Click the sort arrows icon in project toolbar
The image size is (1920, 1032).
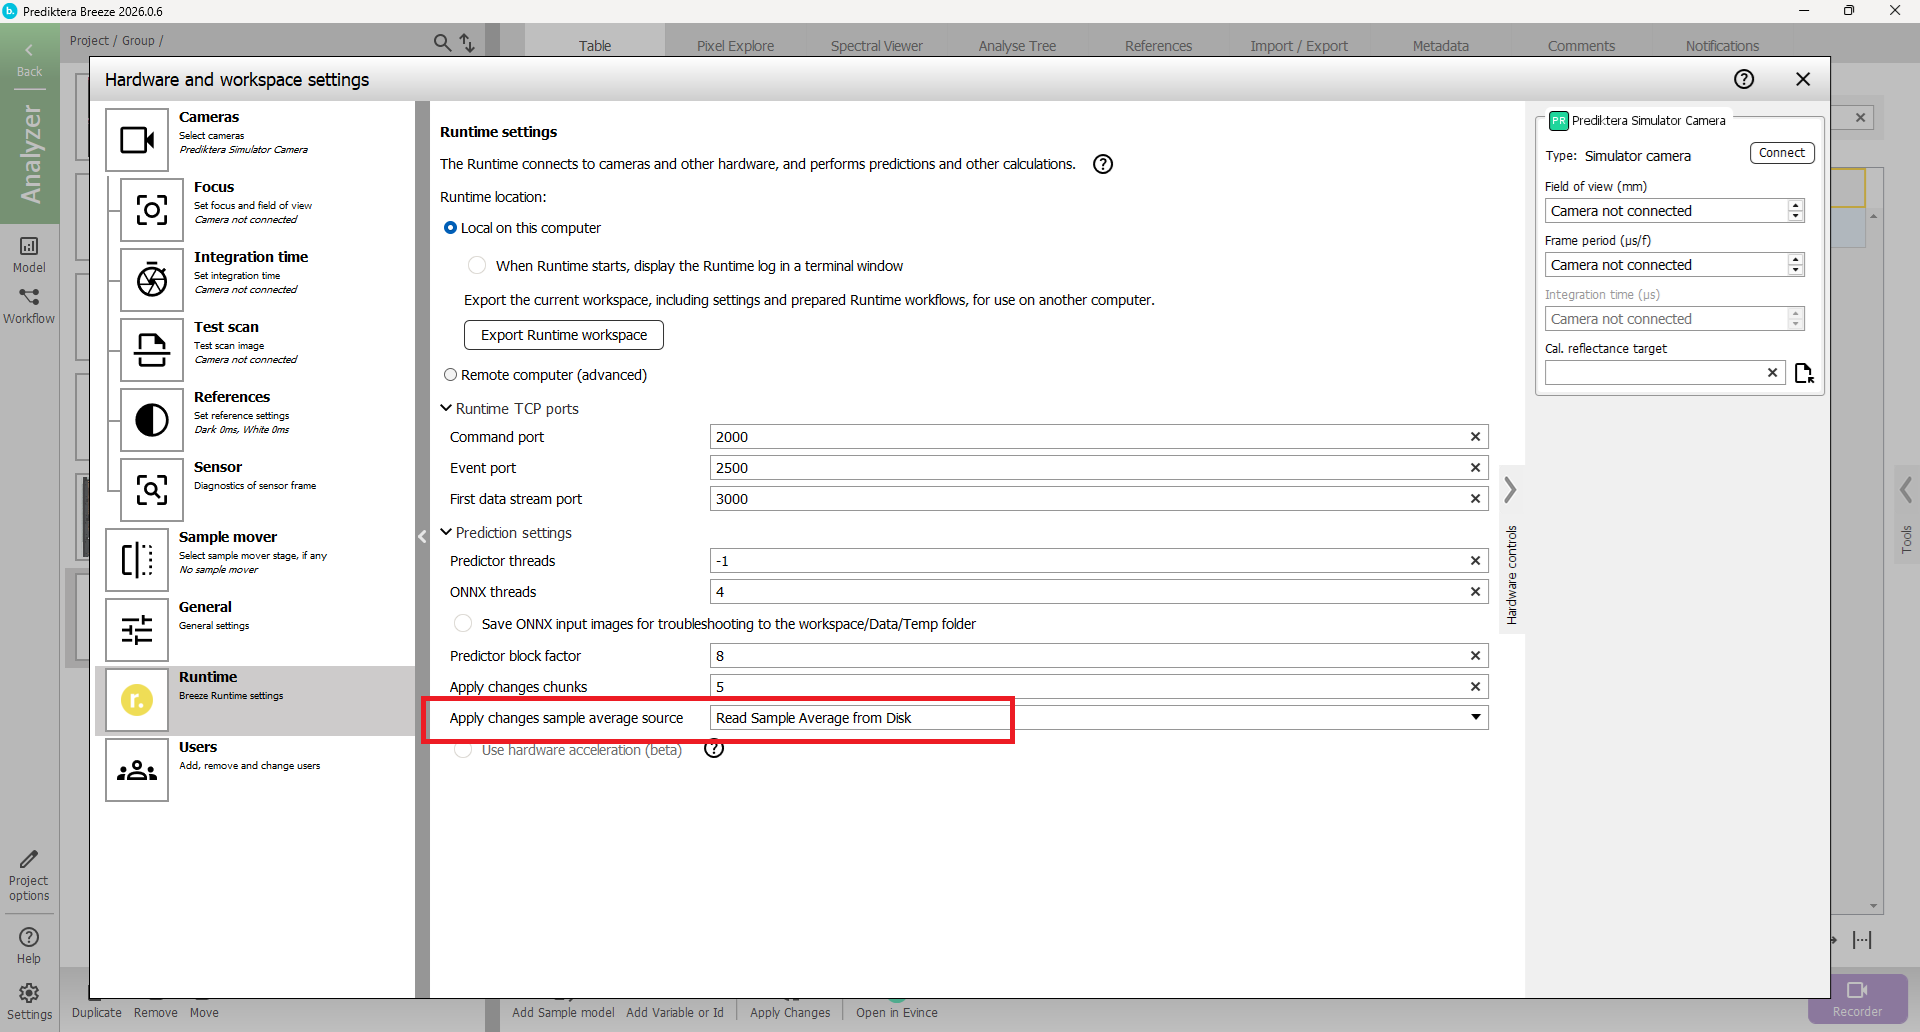(x=467, y=42)
